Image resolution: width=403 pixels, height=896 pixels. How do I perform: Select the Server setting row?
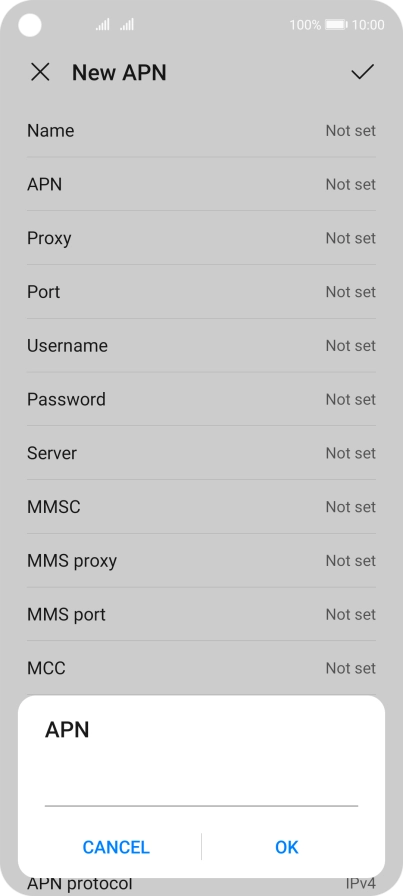pyautogui.click(x=201, y=453)
